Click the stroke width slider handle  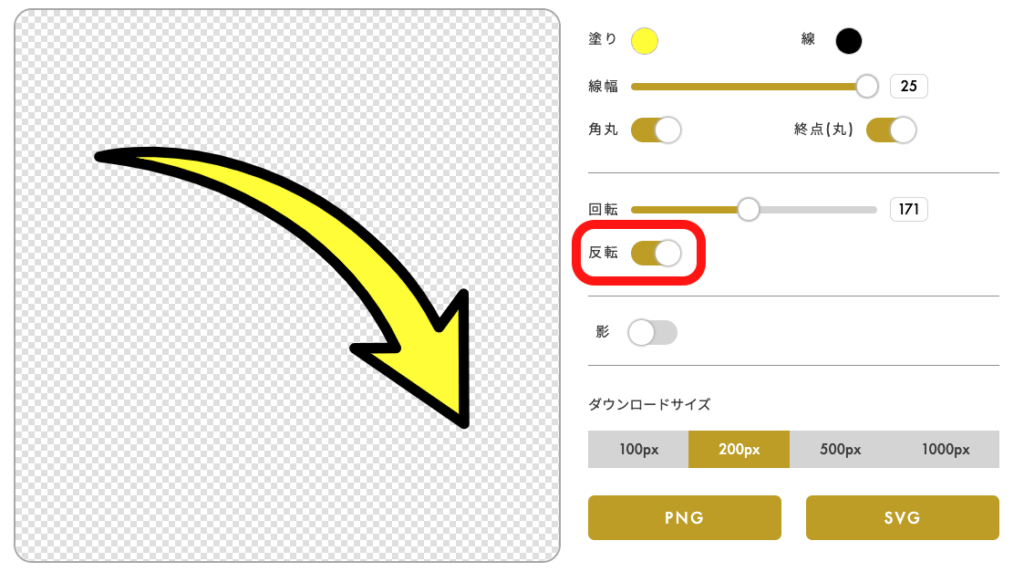pyautogui.click(x=867, y=87)
